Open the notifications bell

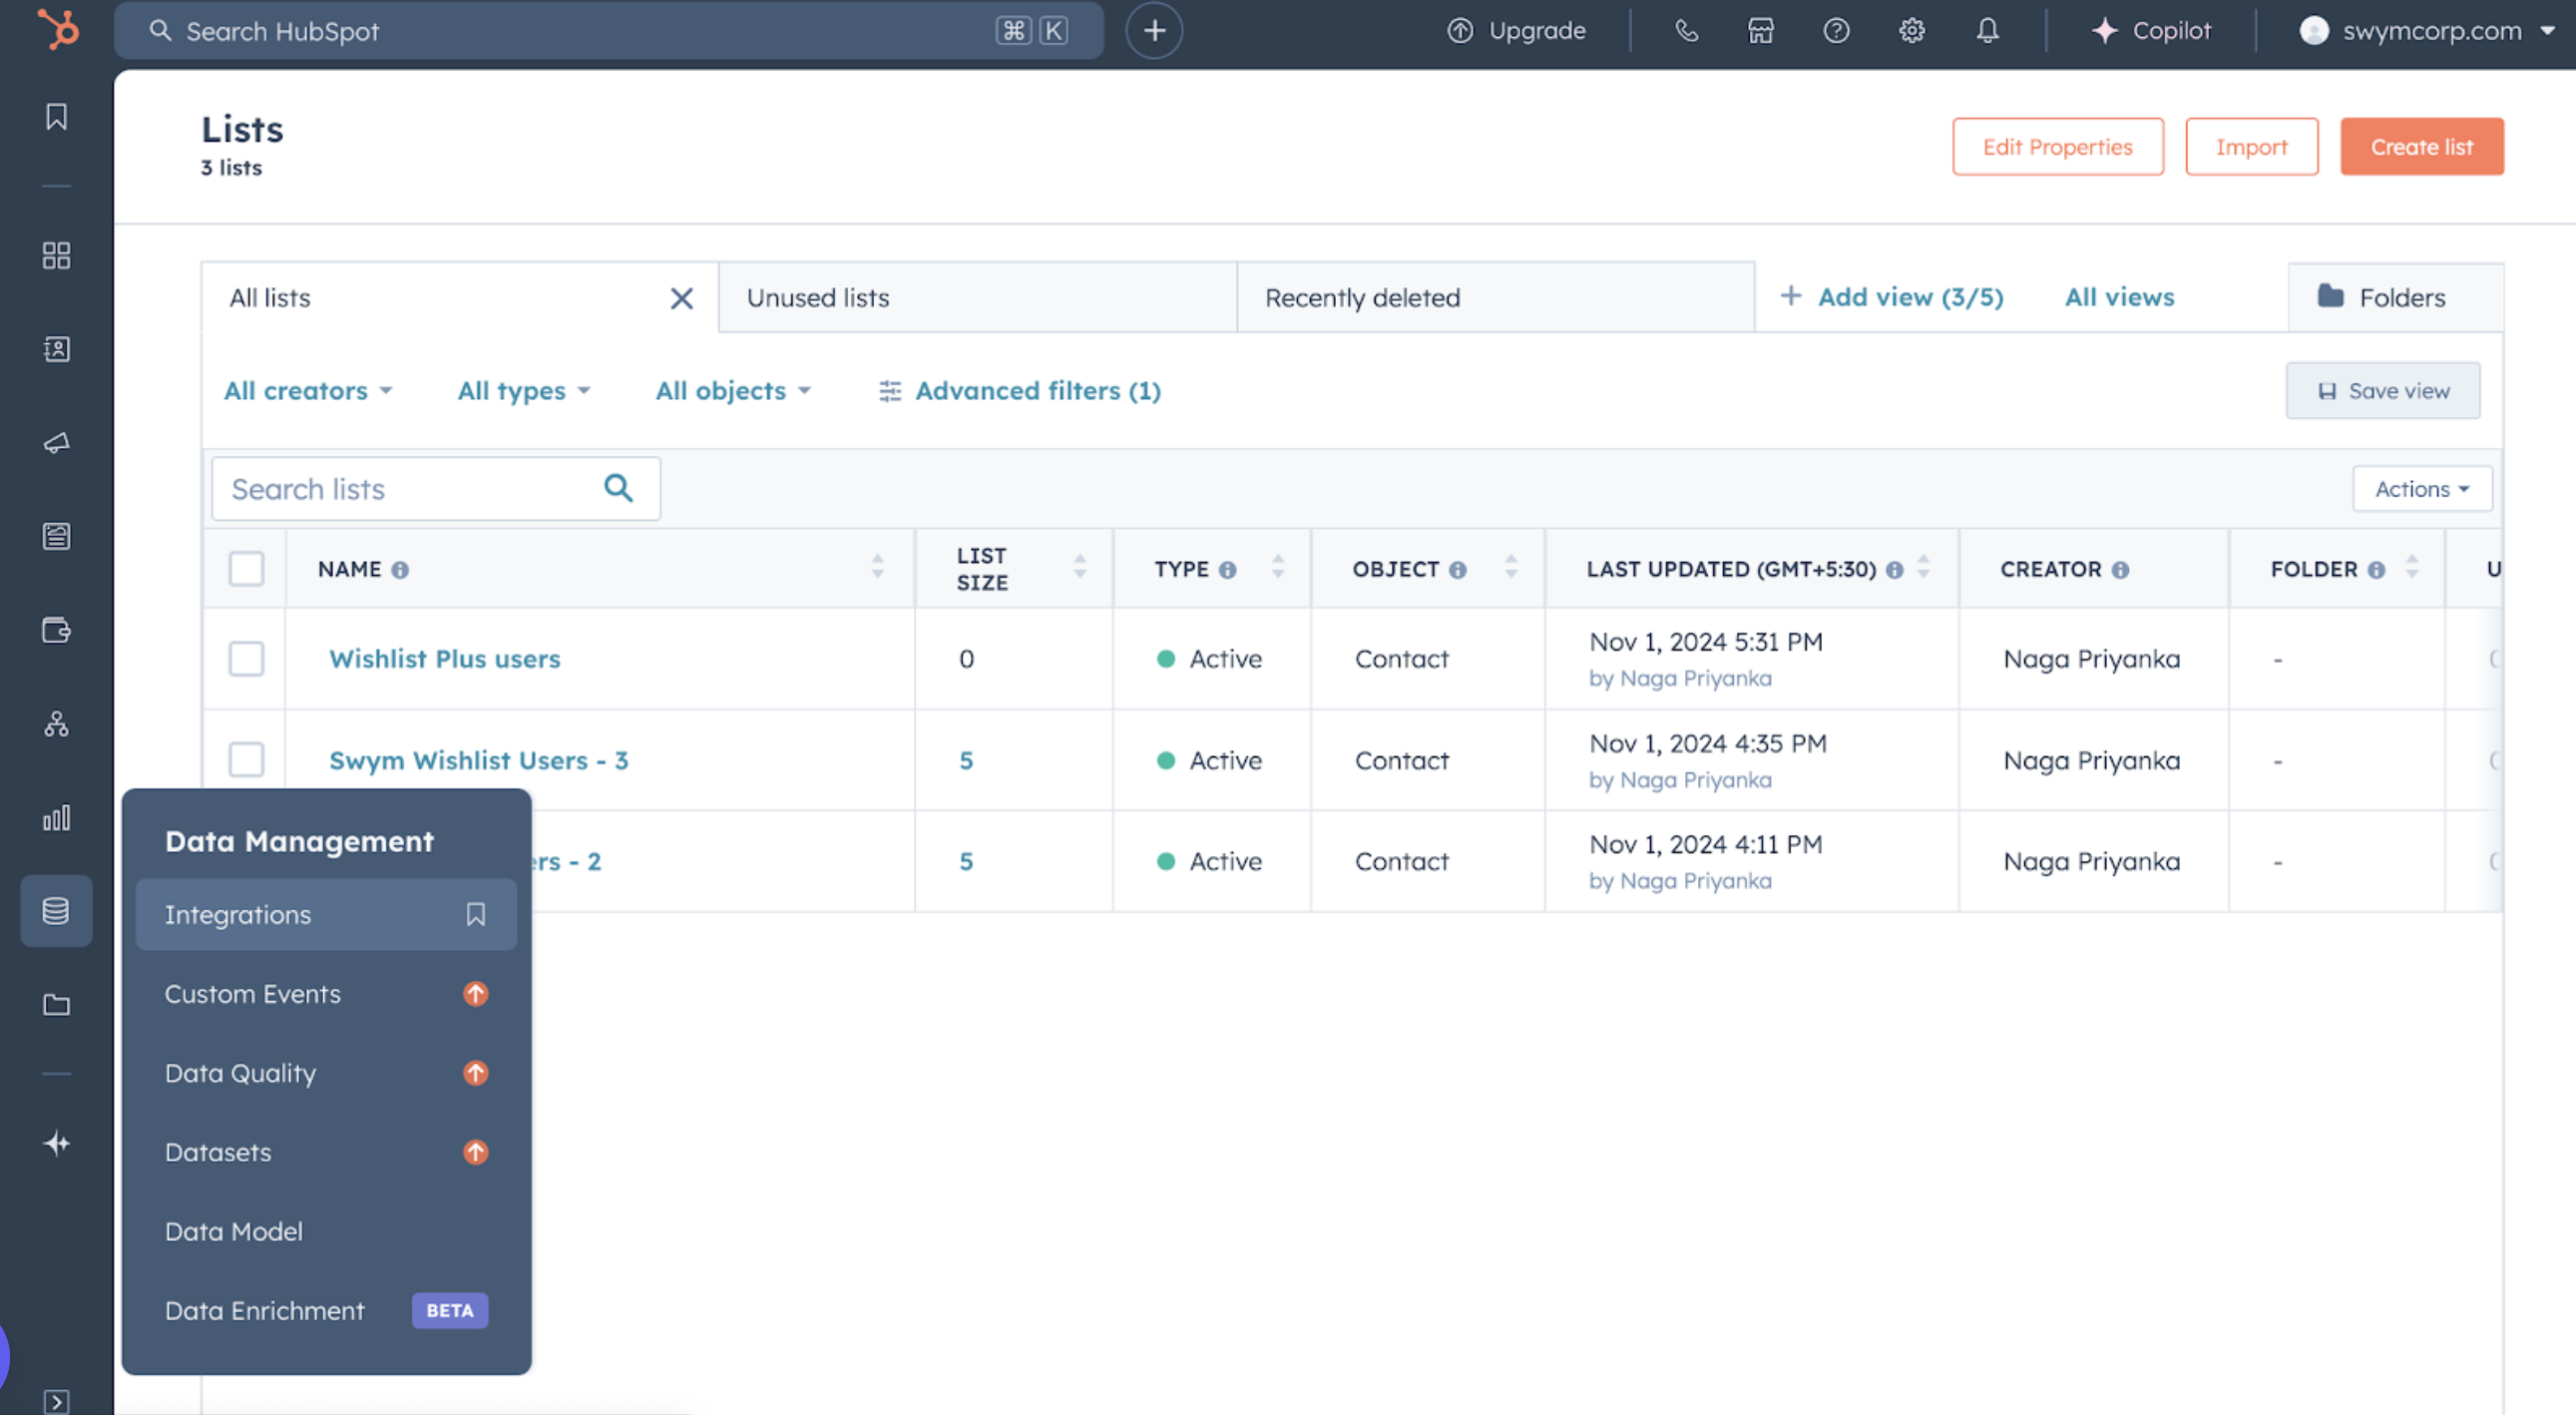1986,31
